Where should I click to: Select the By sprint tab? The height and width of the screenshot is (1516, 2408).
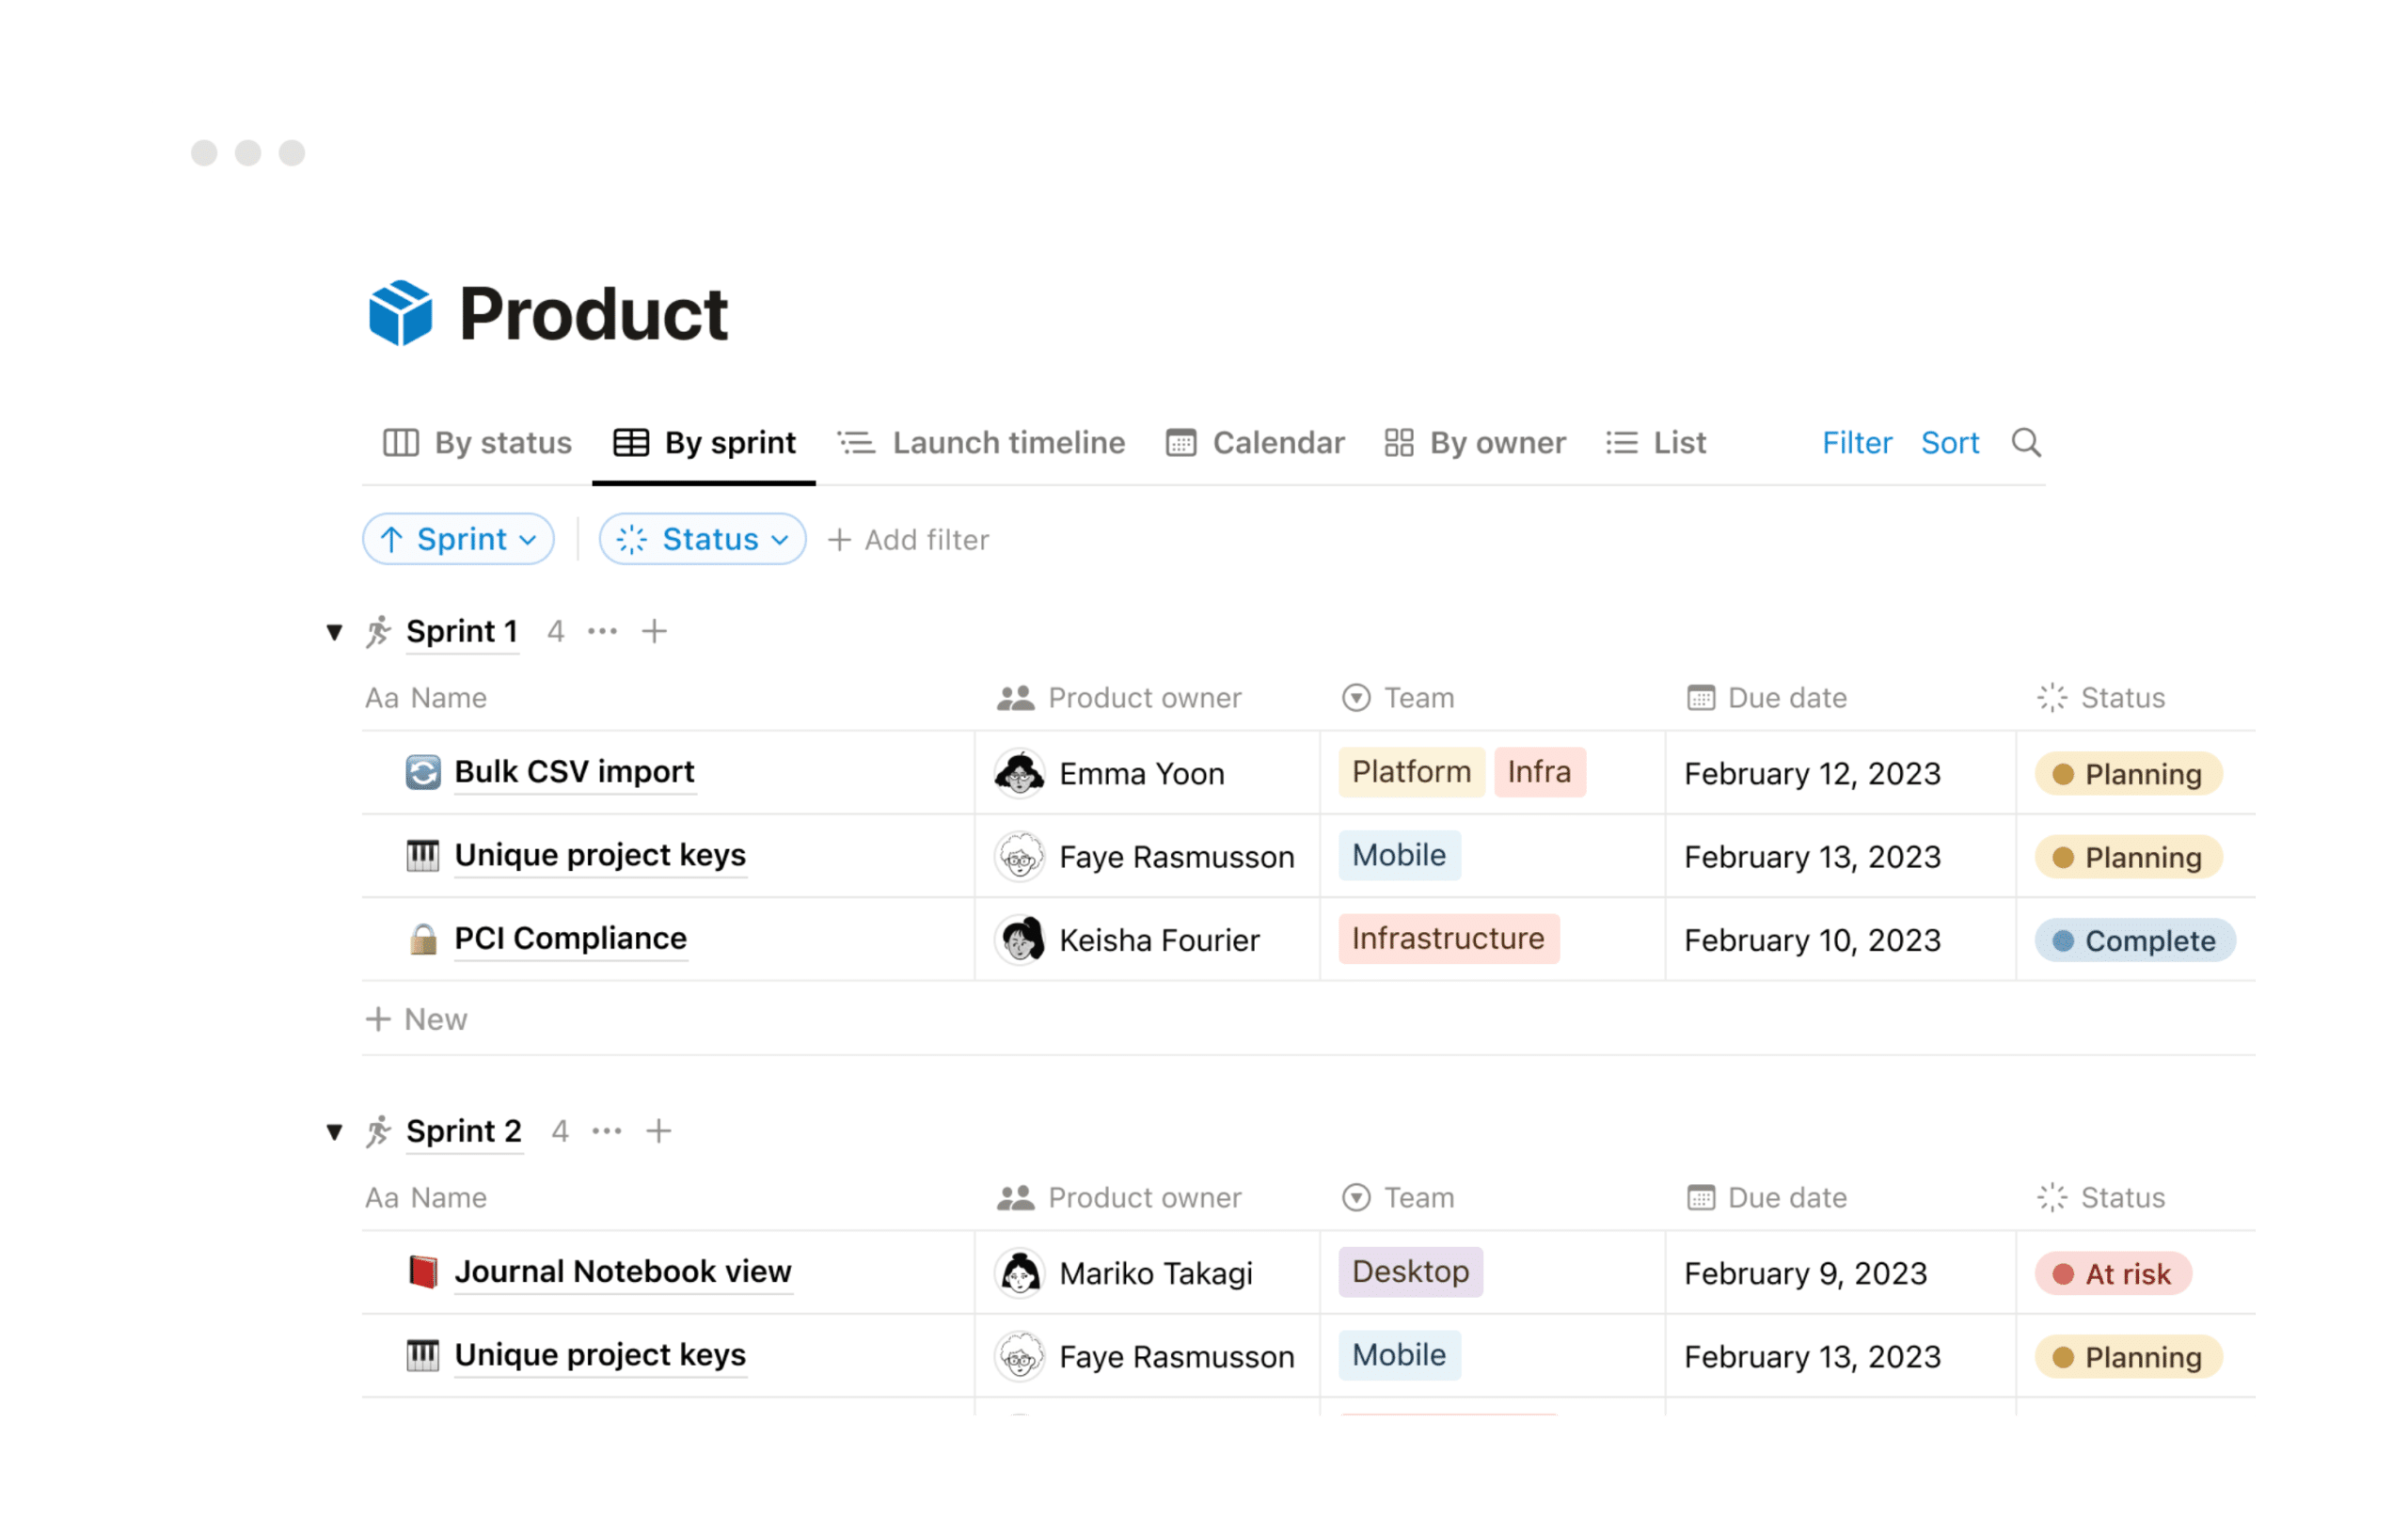pos(704,442)
